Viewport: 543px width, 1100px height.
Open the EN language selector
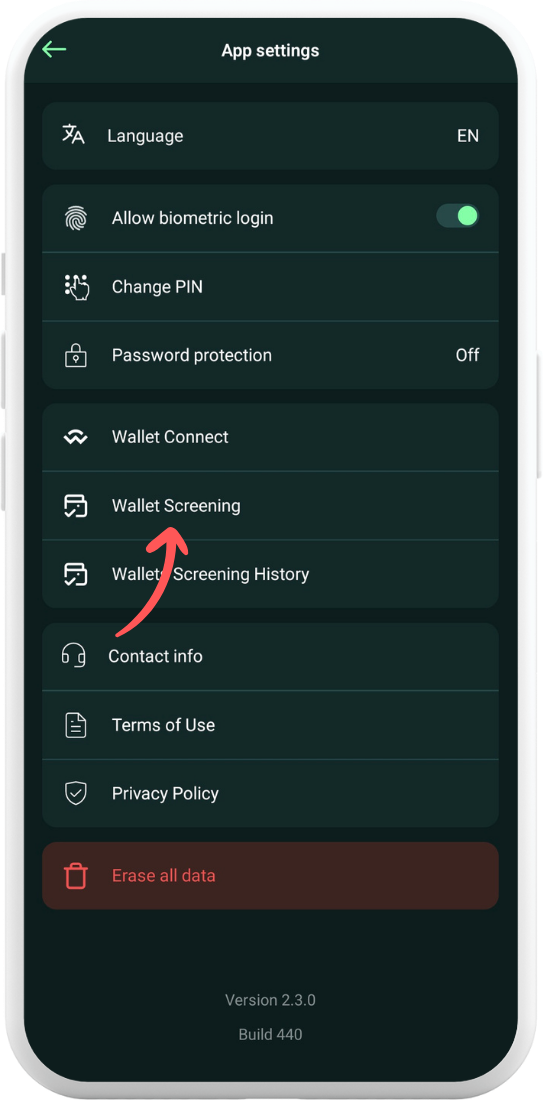[x=468, y=135]
